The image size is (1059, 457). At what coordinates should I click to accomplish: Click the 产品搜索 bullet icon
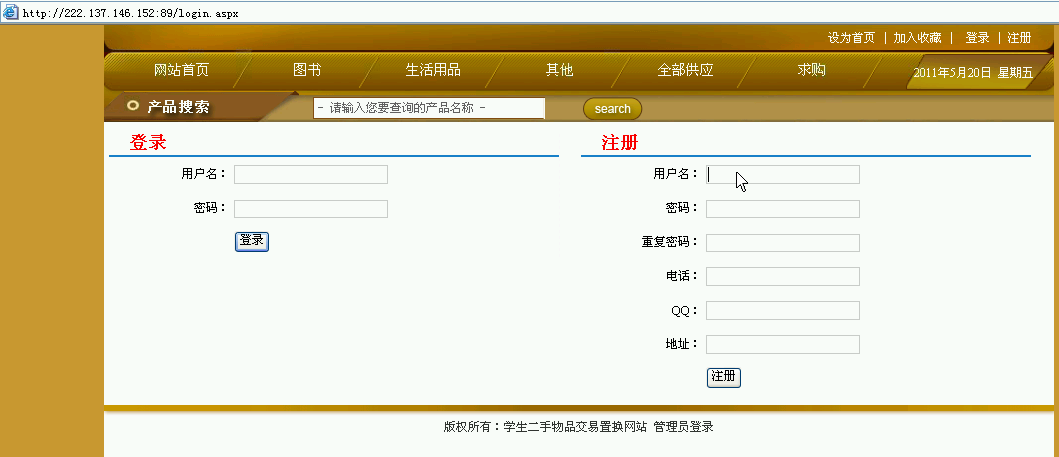[133, 105]
